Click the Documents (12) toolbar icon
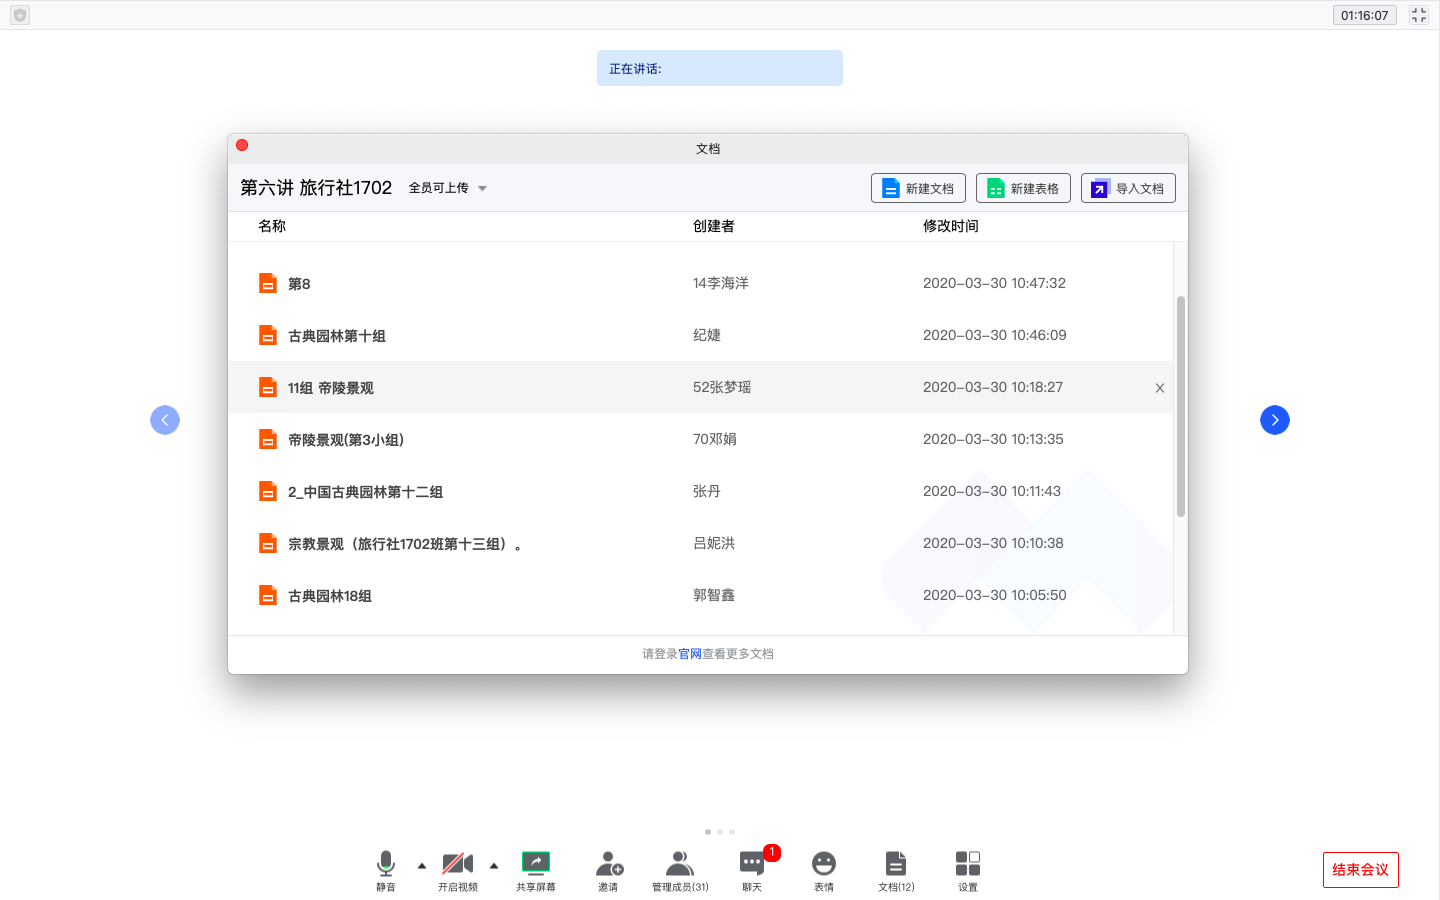Image resolution: width=1440 pixels, height=900 pixels. point(896,868)
